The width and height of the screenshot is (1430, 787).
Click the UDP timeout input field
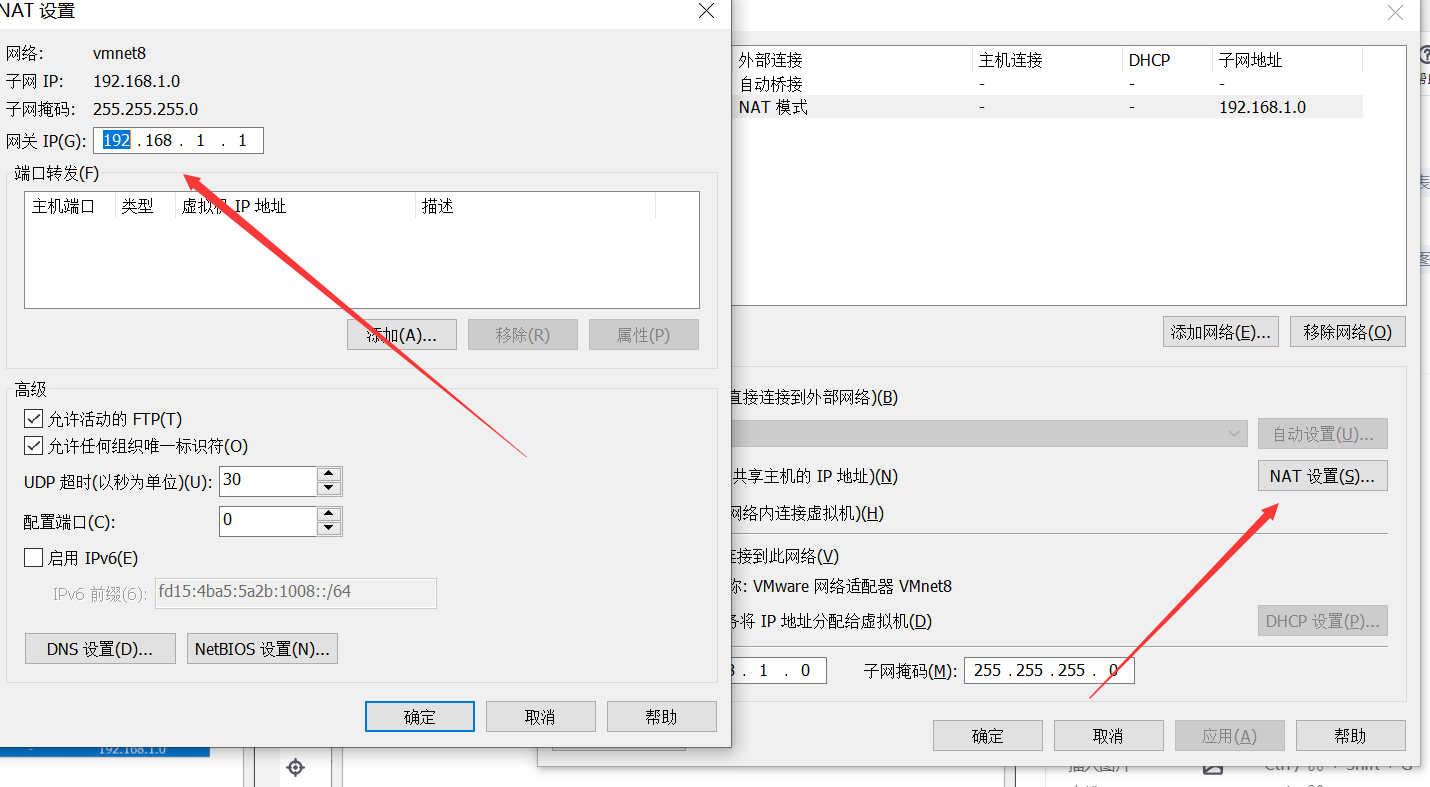pyautogui.click(x=268, y=481)
